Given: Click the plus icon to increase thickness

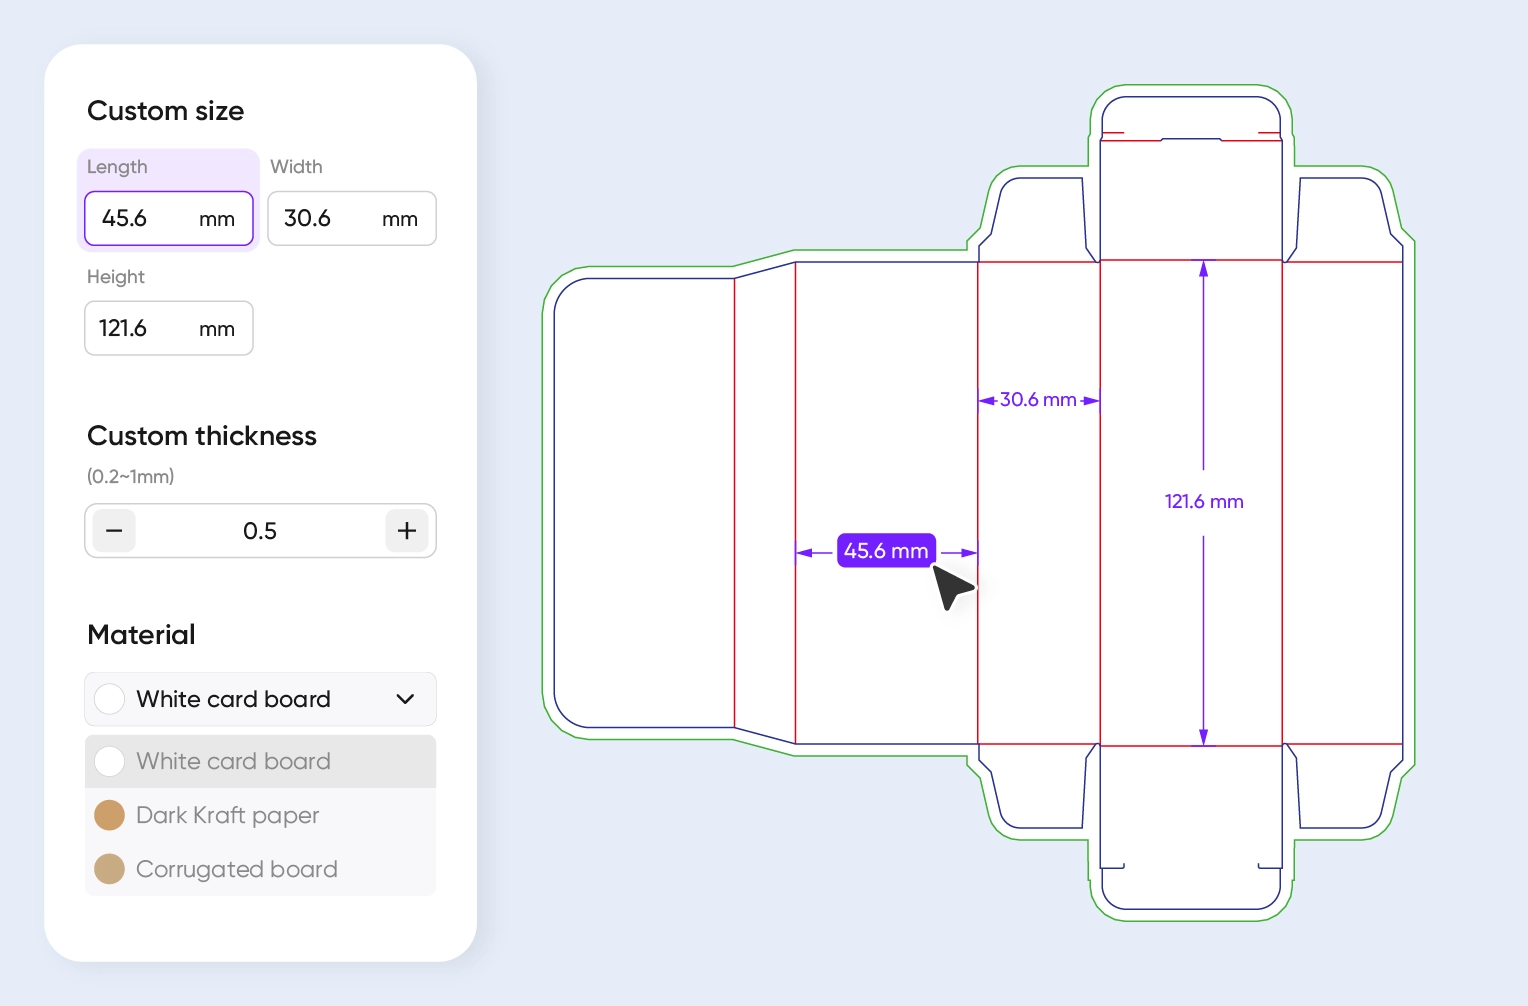Looking at the screenshot, I should pyautogui.click(x=406, y=531).
